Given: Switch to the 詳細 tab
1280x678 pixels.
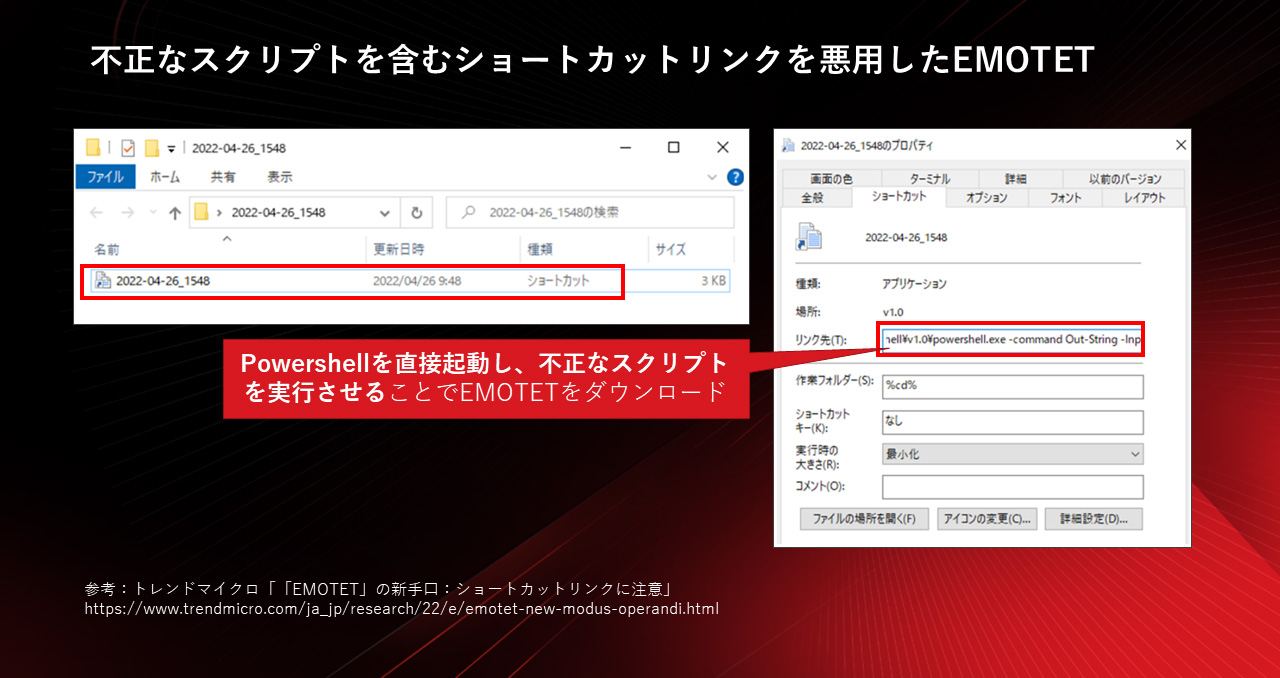Looking at the screenshot, I should pyautogui.click(x=1015, y=179).
